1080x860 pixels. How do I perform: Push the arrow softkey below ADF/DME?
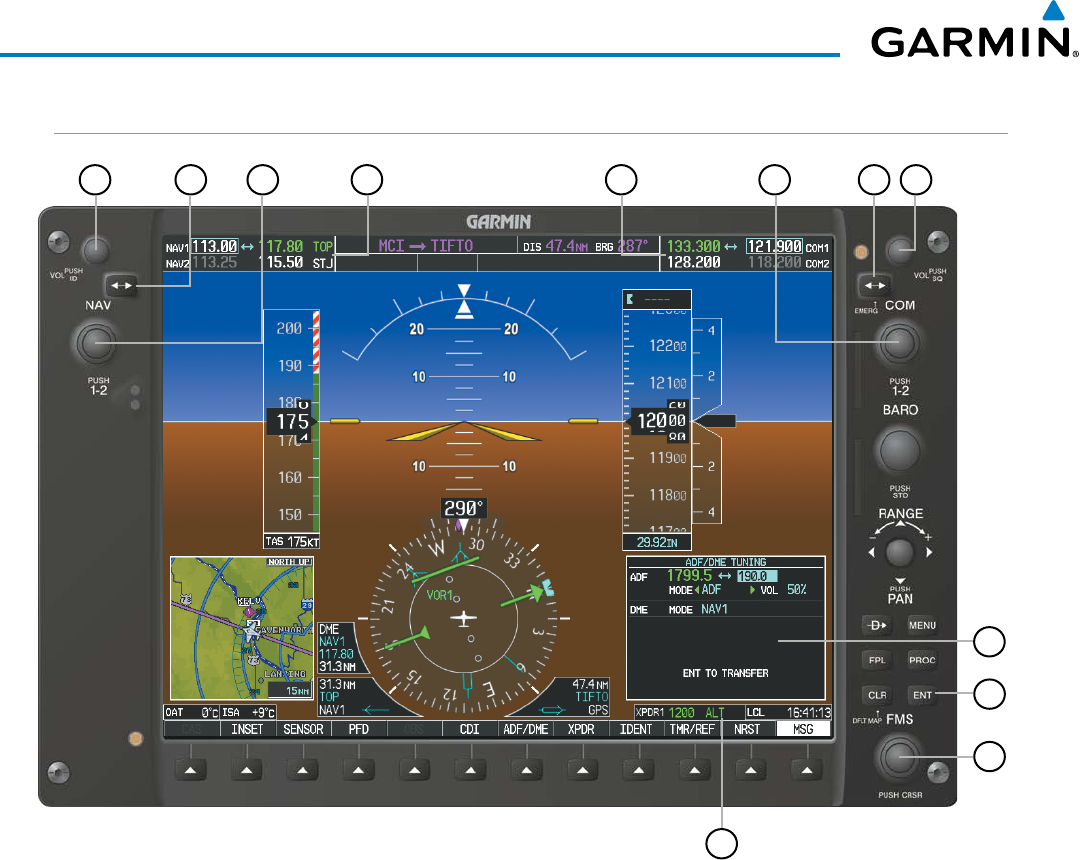pyautogui.click(x=526, y=770)
